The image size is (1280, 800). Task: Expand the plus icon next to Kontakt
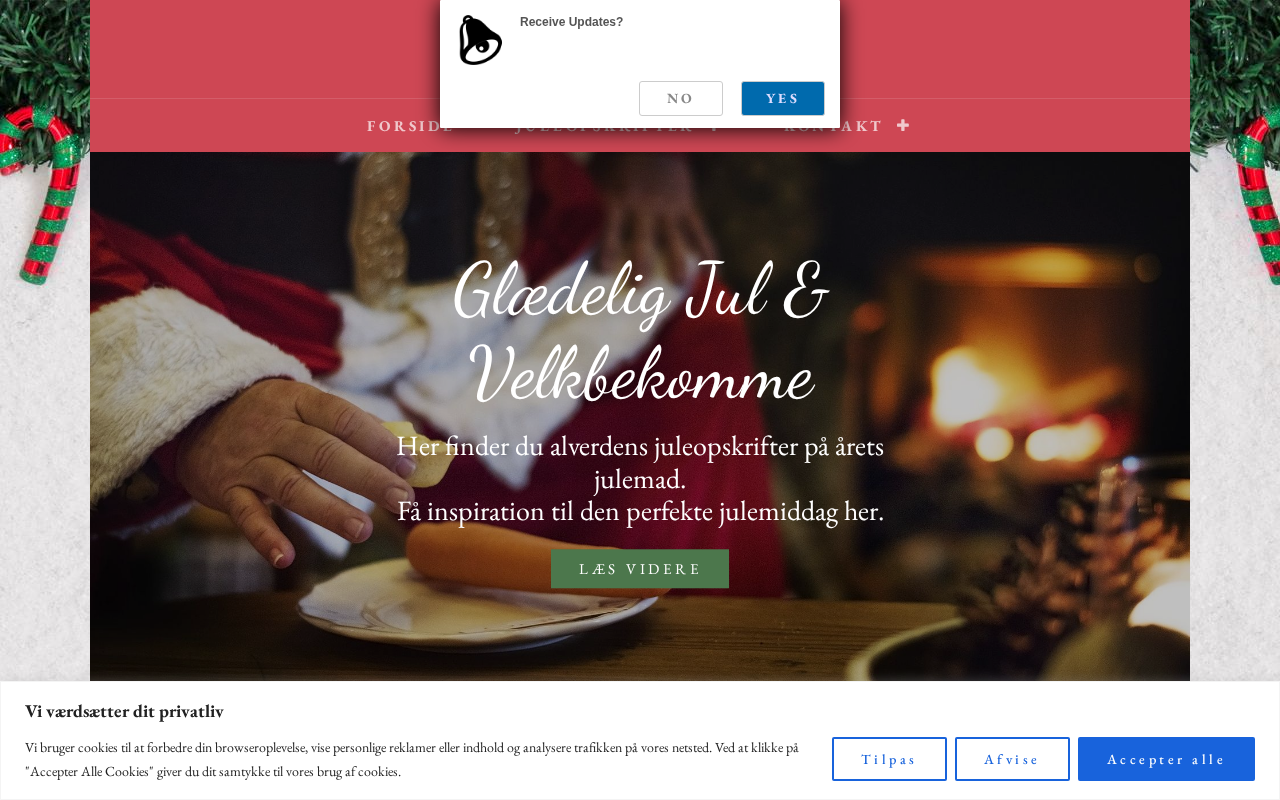903,125
